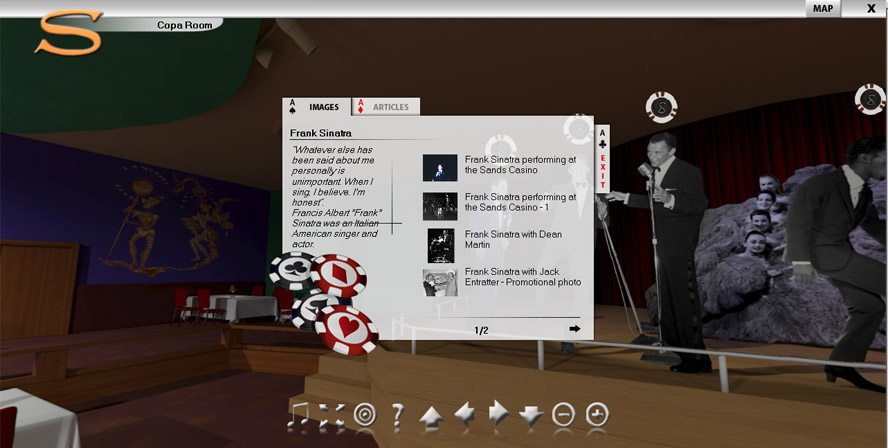This screenshot has width=888, height=448.
Task: Zoom out with the minus circle icon
Action: pos(563,415)
